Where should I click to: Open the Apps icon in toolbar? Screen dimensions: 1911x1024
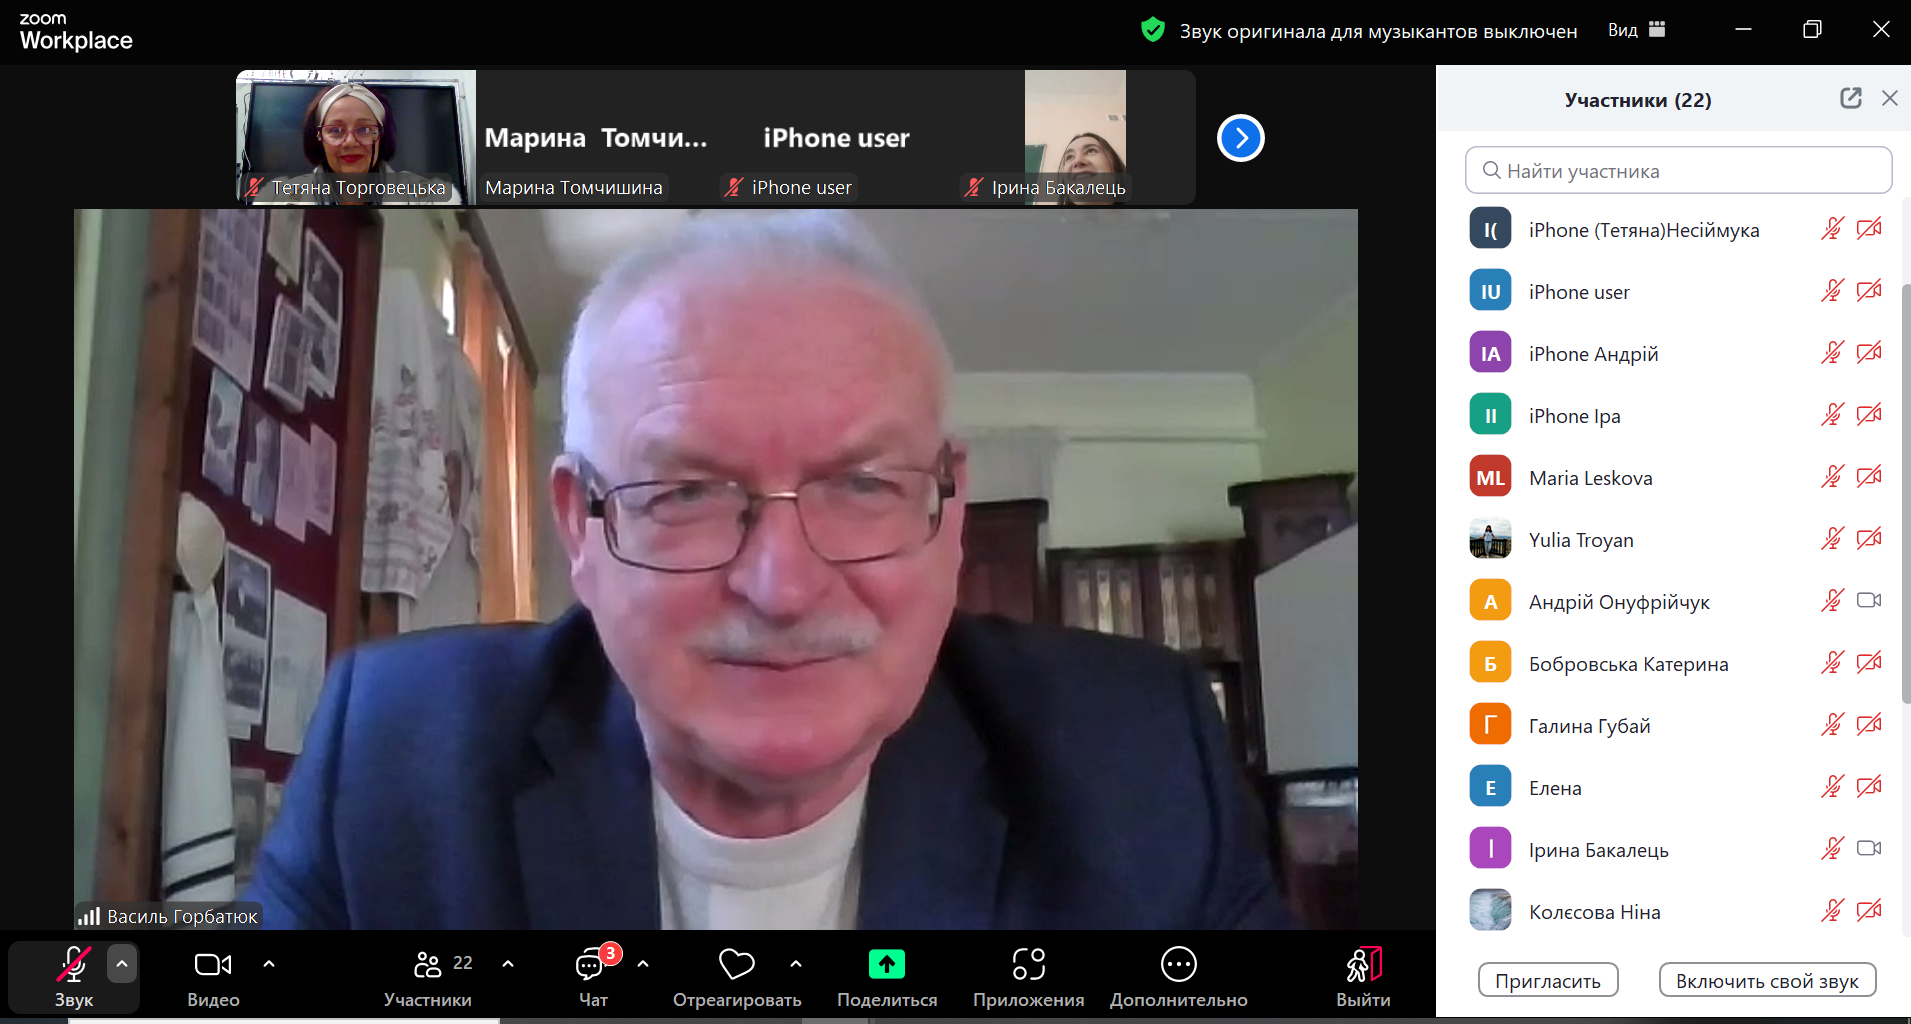(1028, 964)
